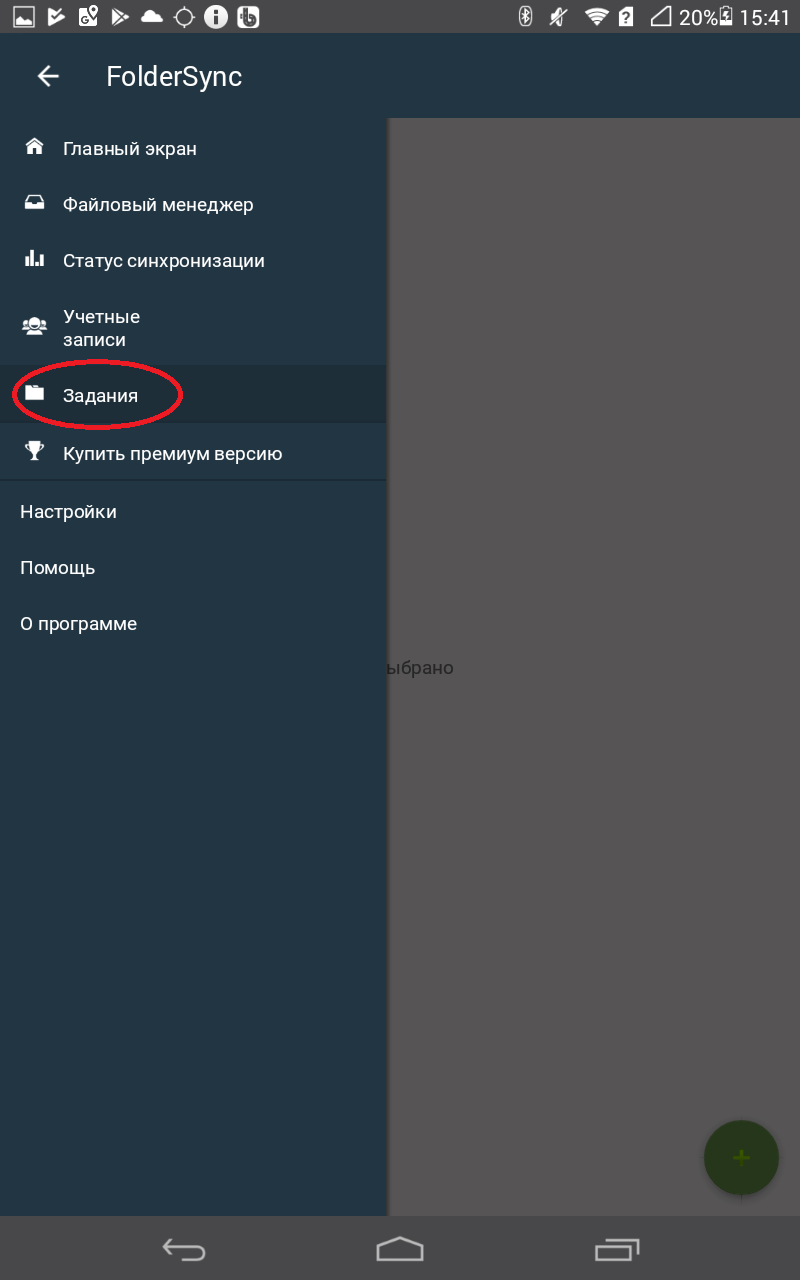Choose Купить премиум версию

(193, 452)
